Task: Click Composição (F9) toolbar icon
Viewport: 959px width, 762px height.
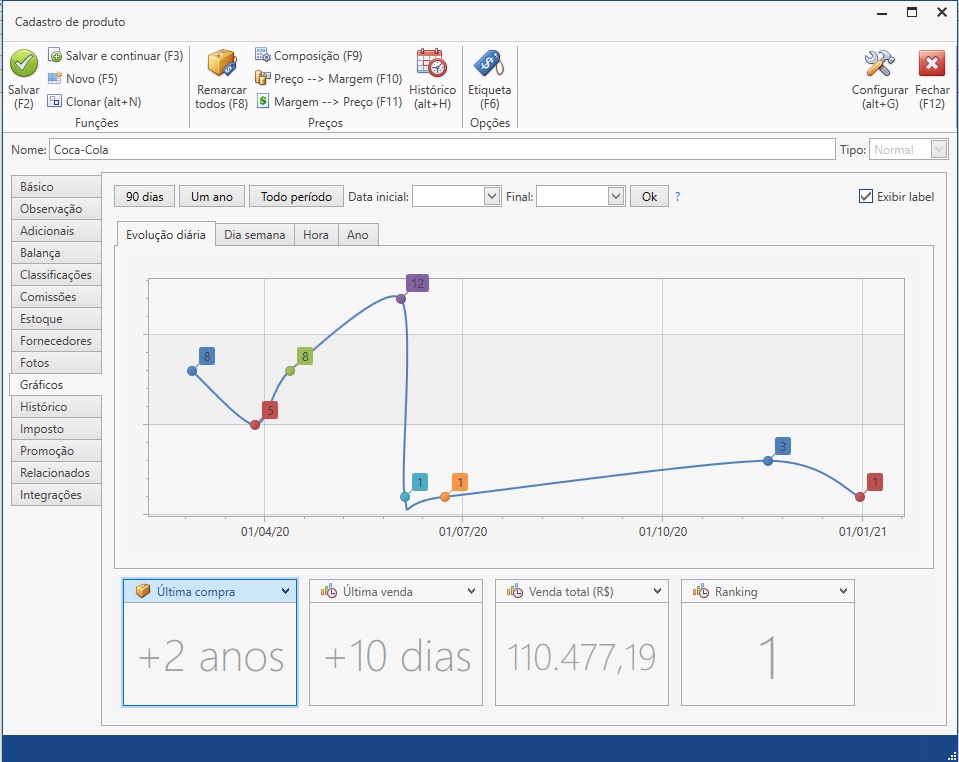Action: tap(263, 55)
